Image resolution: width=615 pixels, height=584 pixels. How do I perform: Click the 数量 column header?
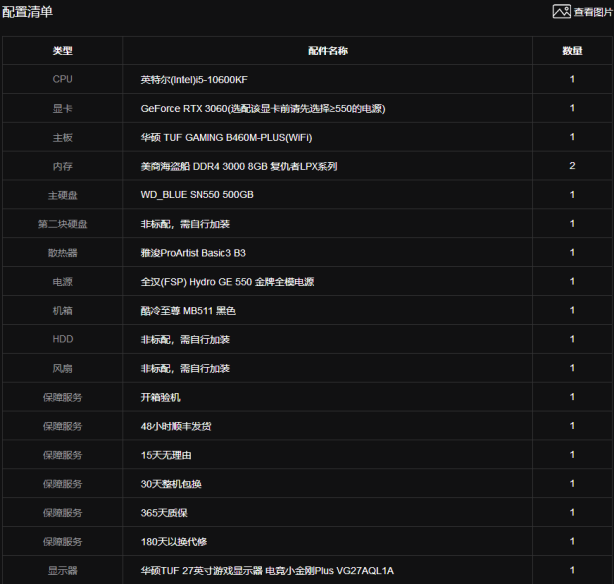click(572, 51)
